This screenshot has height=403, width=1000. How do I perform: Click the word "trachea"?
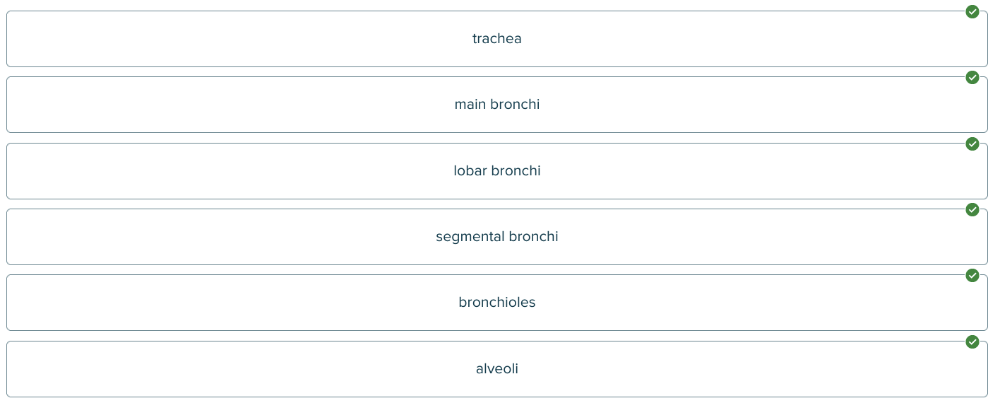click(497, 39)
